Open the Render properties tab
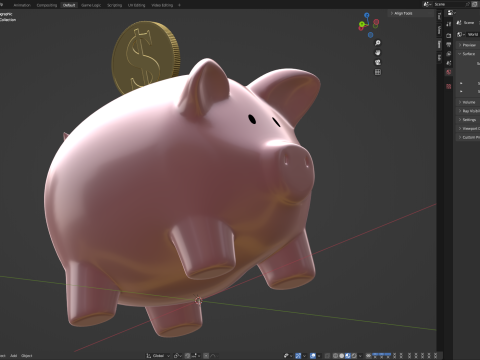The width and height of the screenshot is (480, 360). 448,35
